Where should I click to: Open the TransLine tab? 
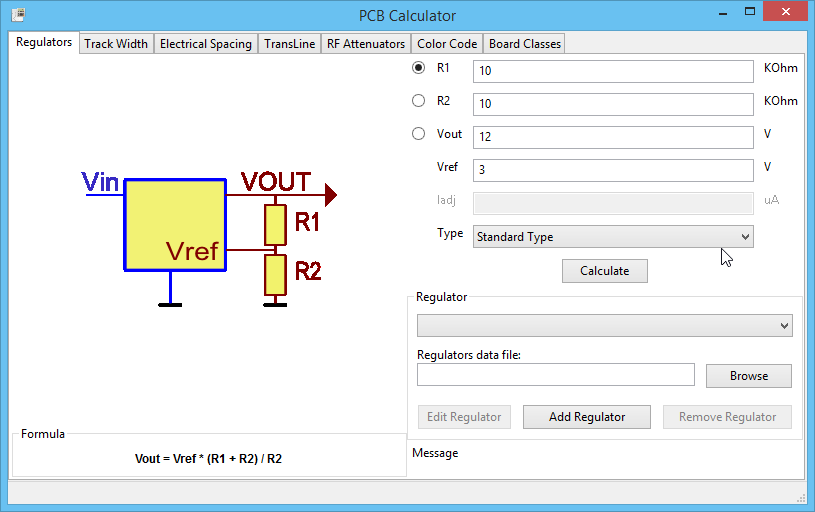(x=290, y=44)
